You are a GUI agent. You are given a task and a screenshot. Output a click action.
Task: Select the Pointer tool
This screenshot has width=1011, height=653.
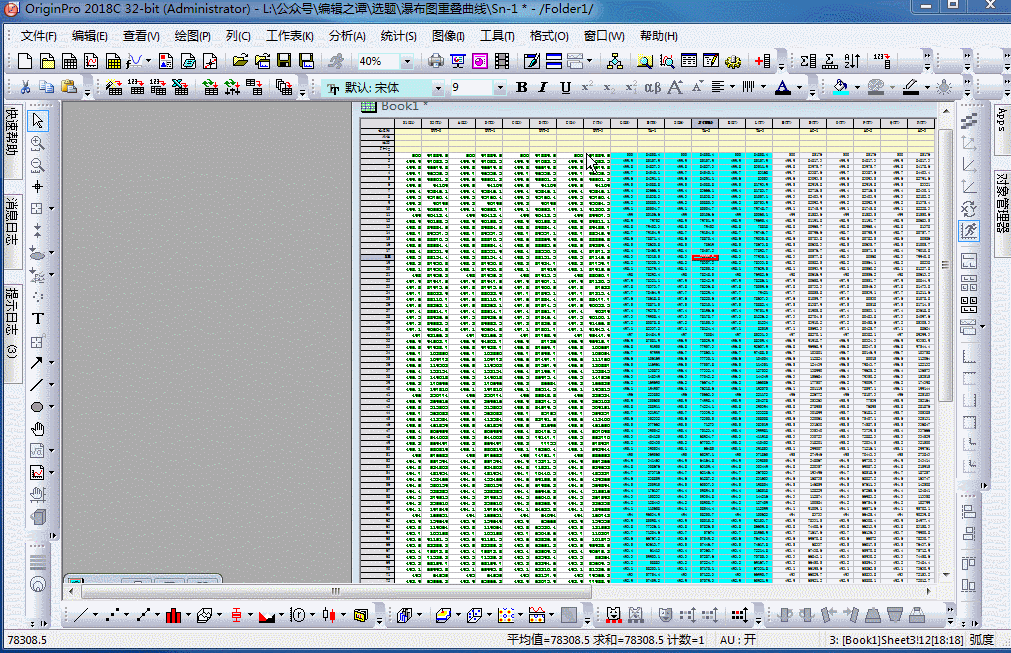pyautogui.click(x=38, y=121)
